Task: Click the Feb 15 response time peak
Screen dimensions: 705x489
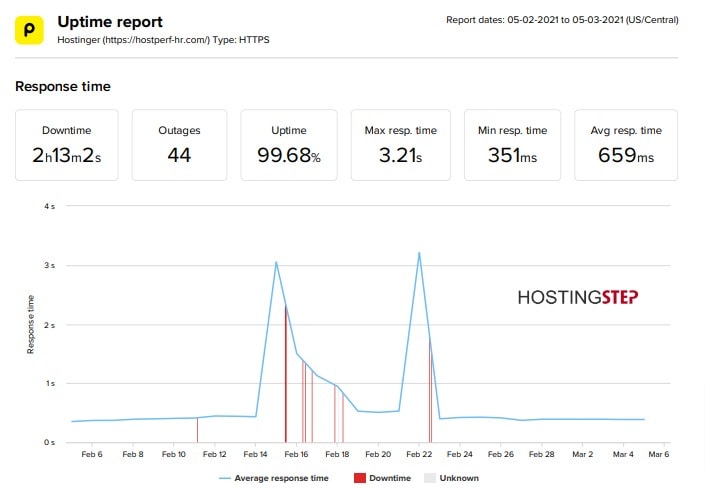Action: point(276,262)
